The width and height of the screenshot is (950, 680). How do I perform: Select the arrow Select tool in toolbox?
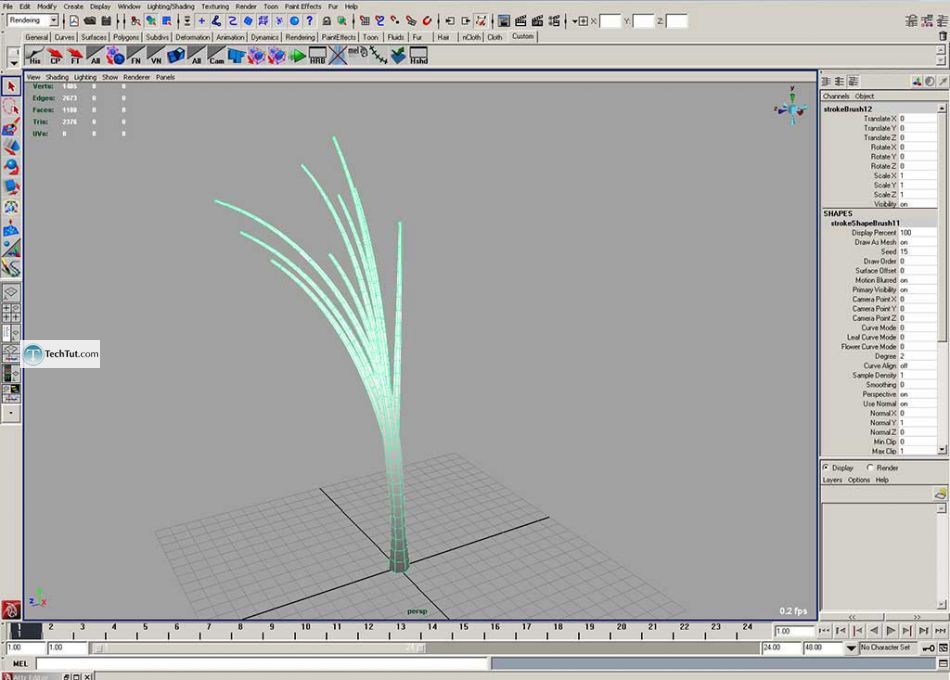[x=11, y=87]
